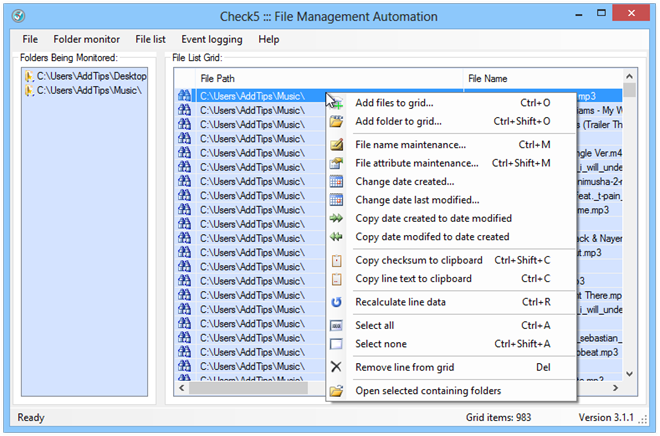Select Recalculate line data

coord(451,302)
